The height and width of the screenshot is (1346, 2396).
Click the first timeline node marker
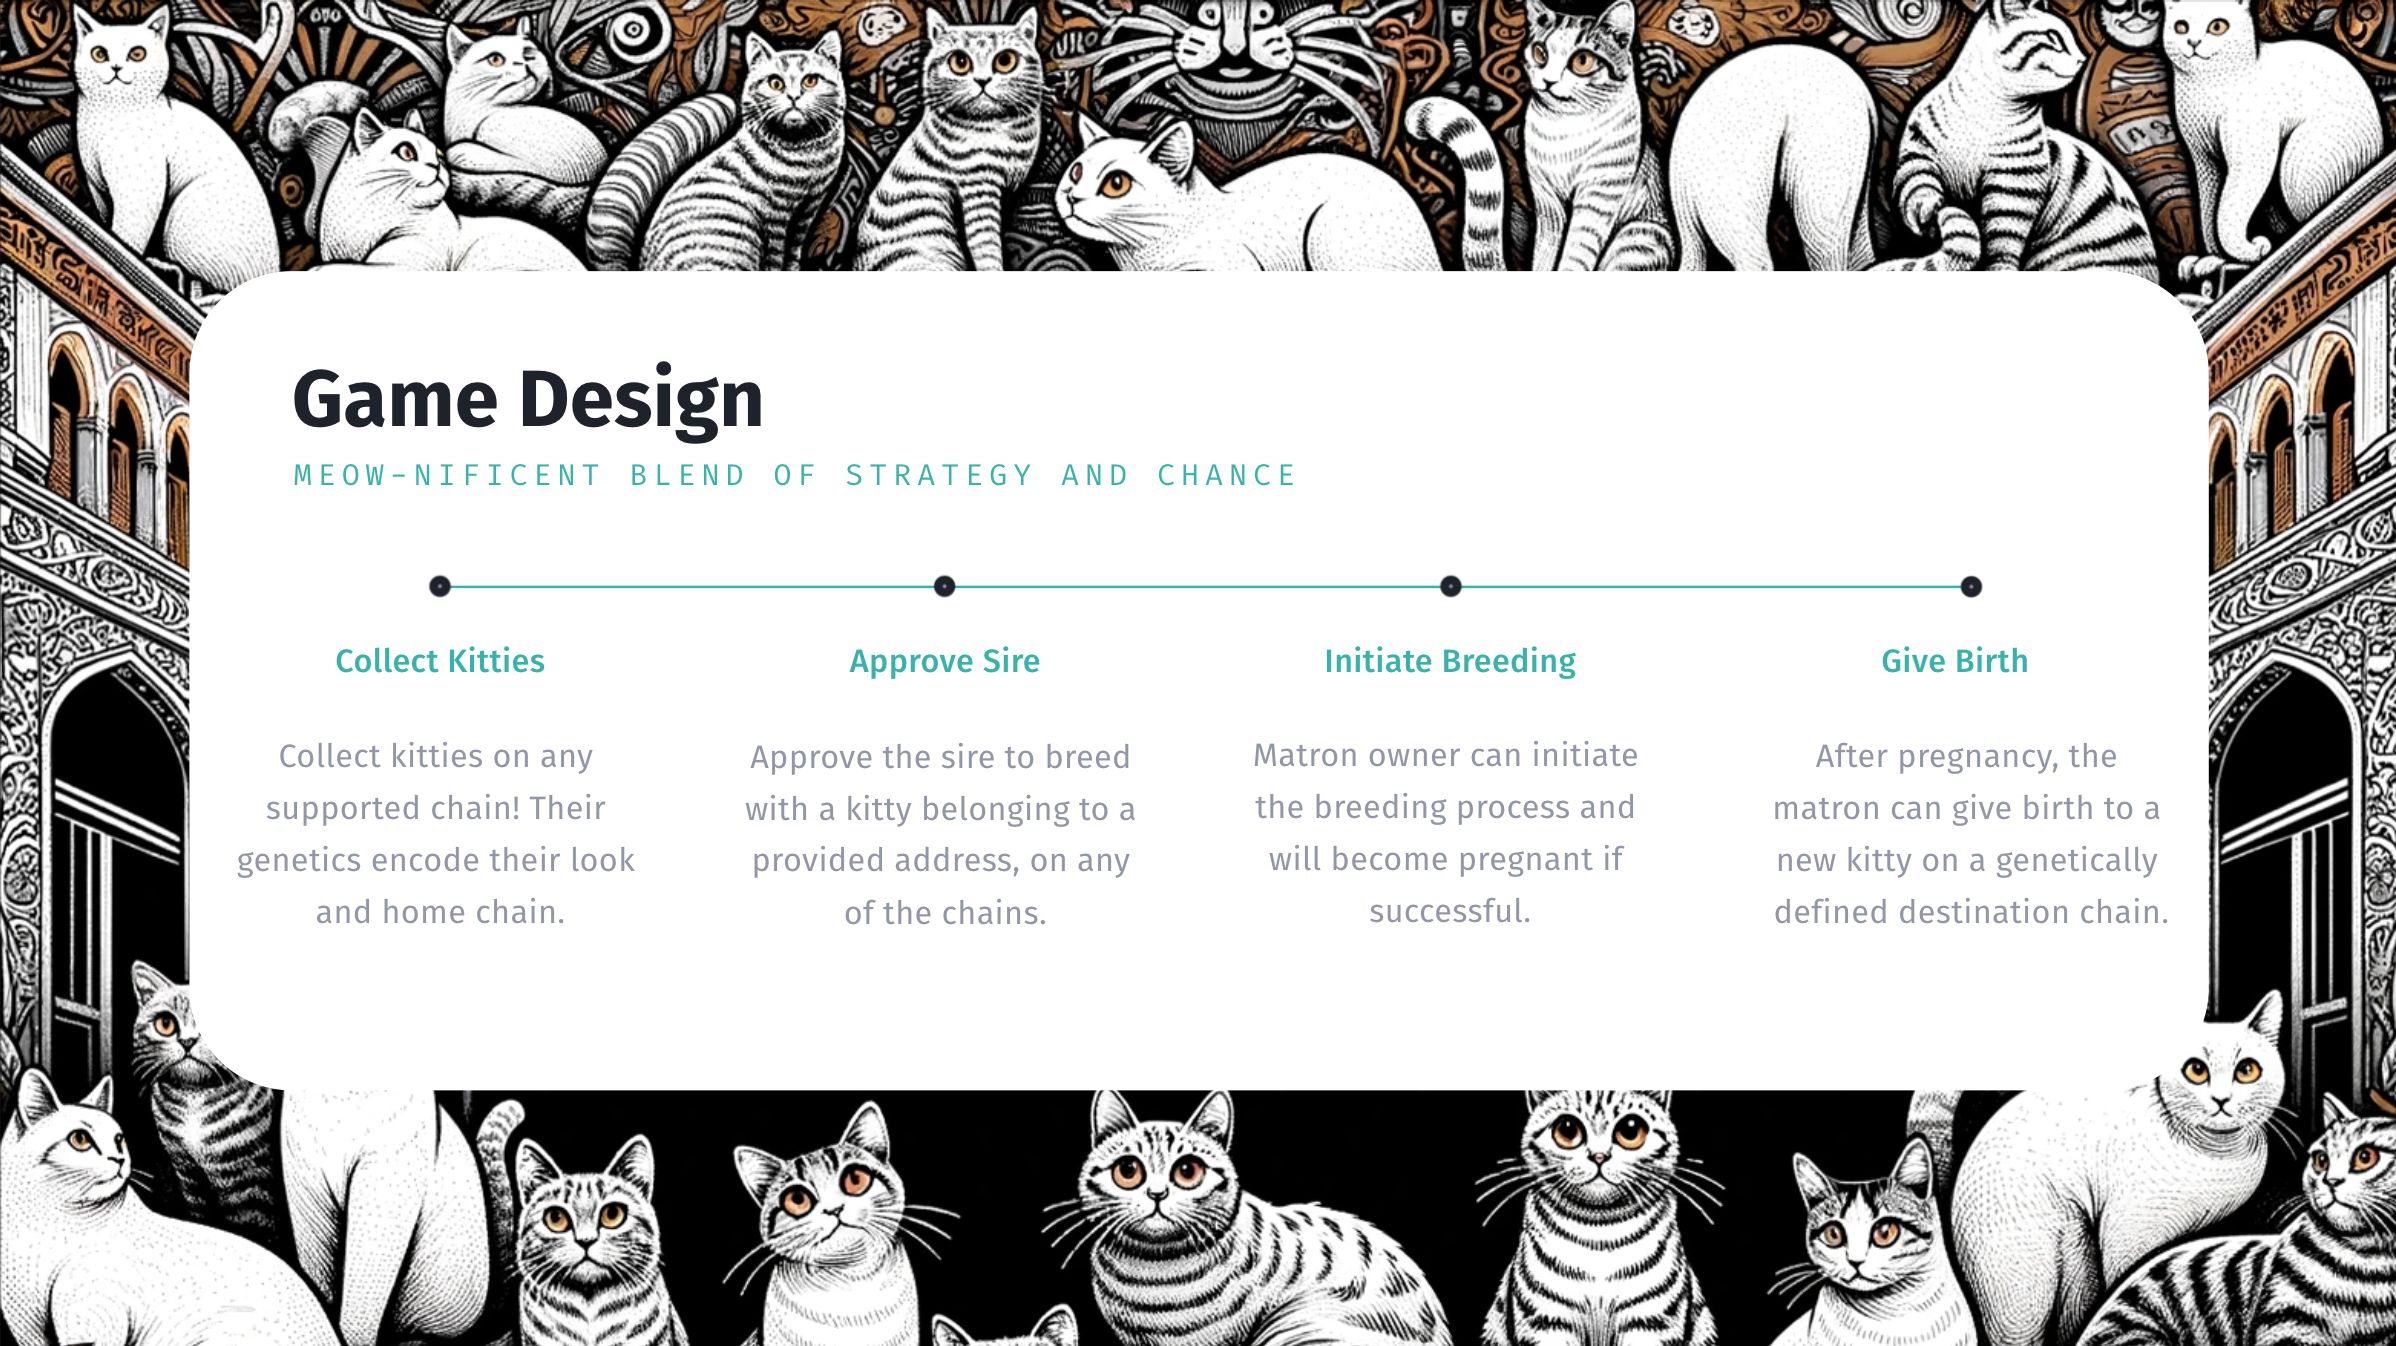[x=439, y=584]
